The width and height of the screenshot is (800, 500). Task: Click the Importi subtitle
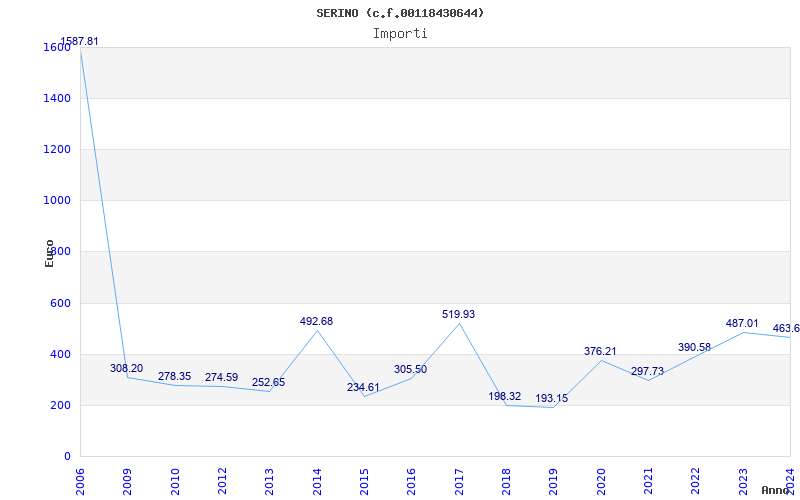[x=400, y=34]
